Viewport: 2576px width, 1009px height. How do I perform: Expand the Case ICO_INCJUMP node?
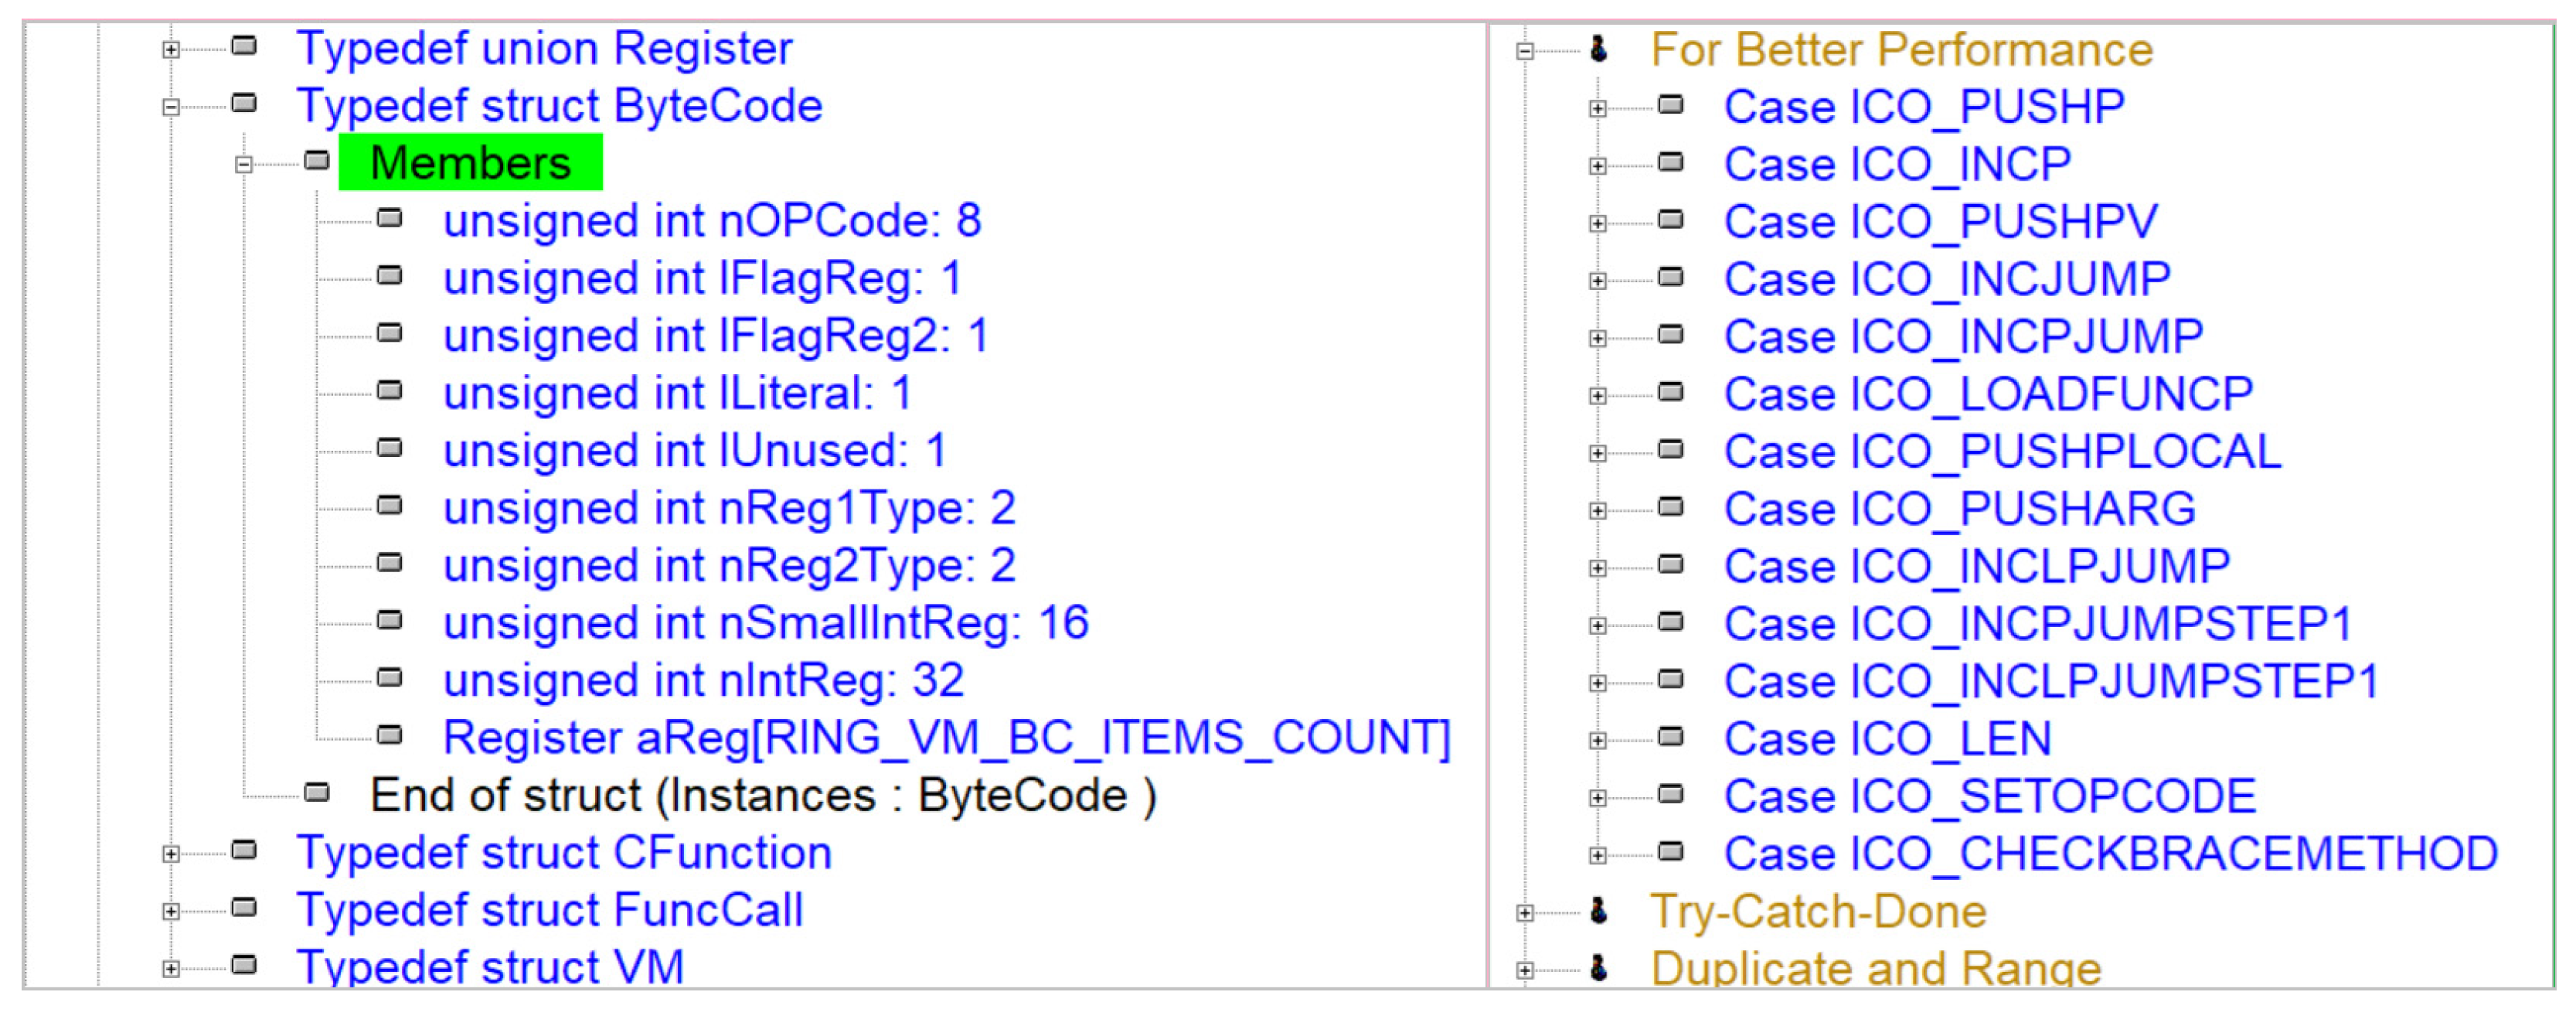click(x=1598, y=281)
